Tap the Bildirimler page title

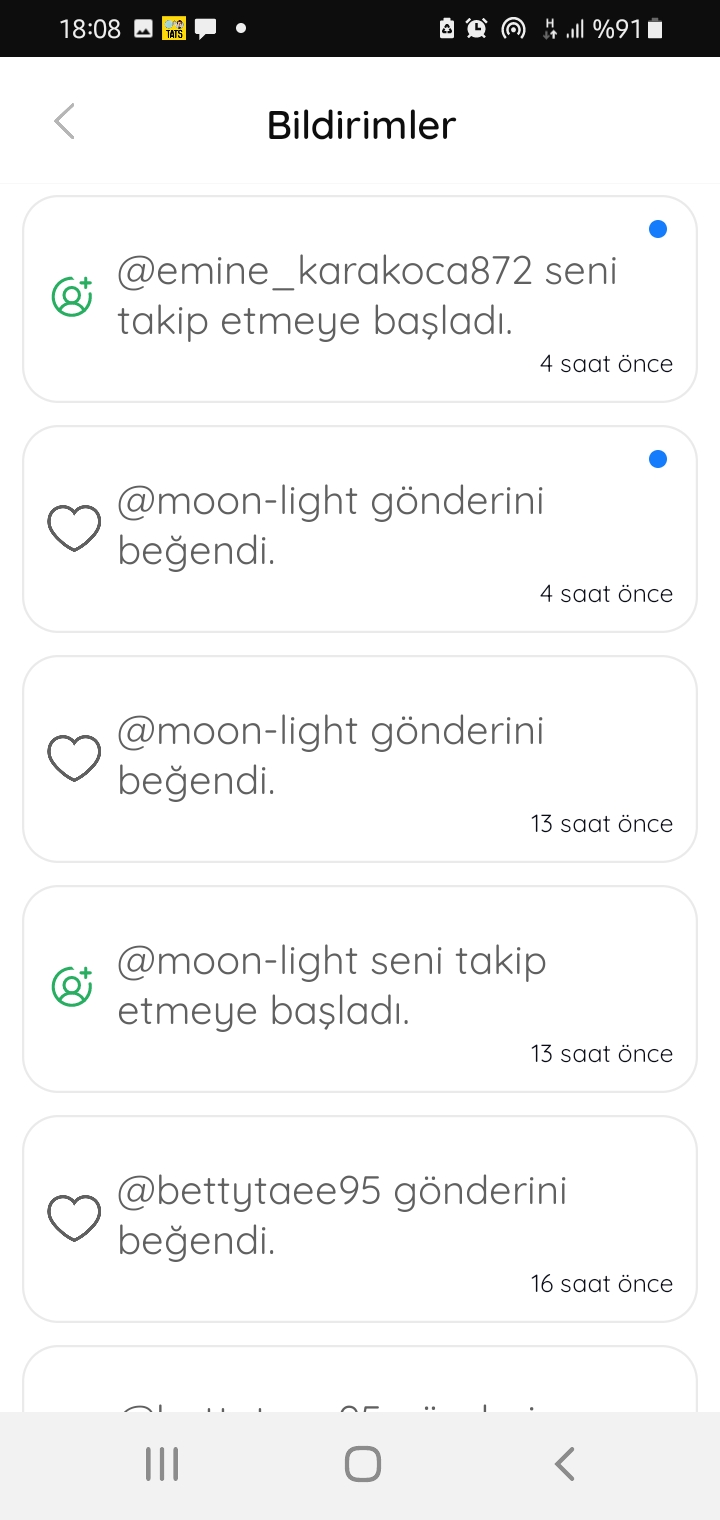click(361, 125)
